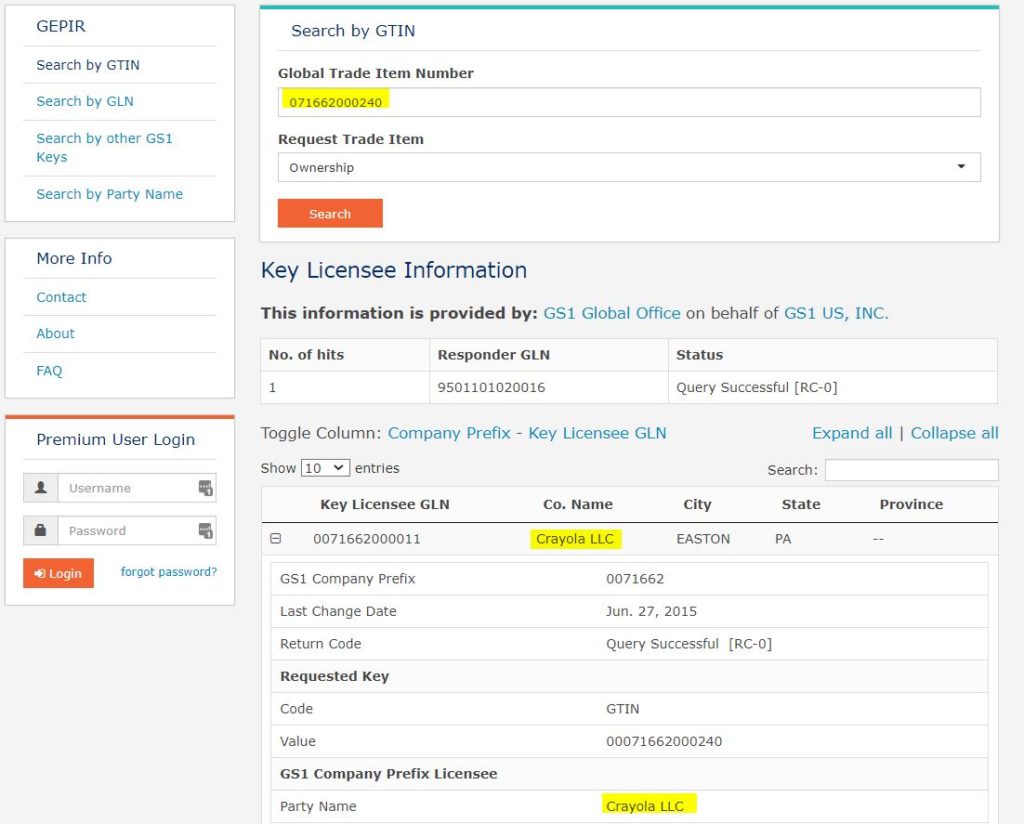Click the Login button

58,573
